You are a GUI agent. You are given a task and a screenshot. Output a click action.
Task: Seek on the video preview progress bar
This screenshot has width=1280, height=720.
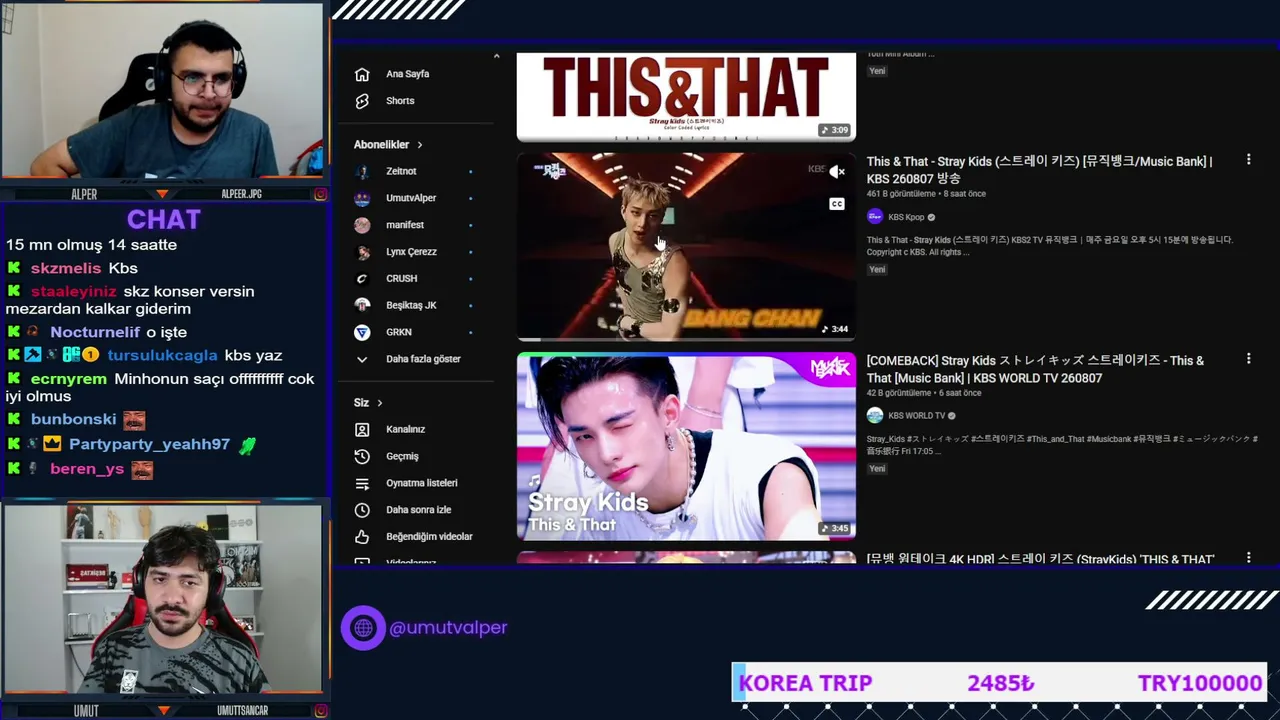coord(686,340)
